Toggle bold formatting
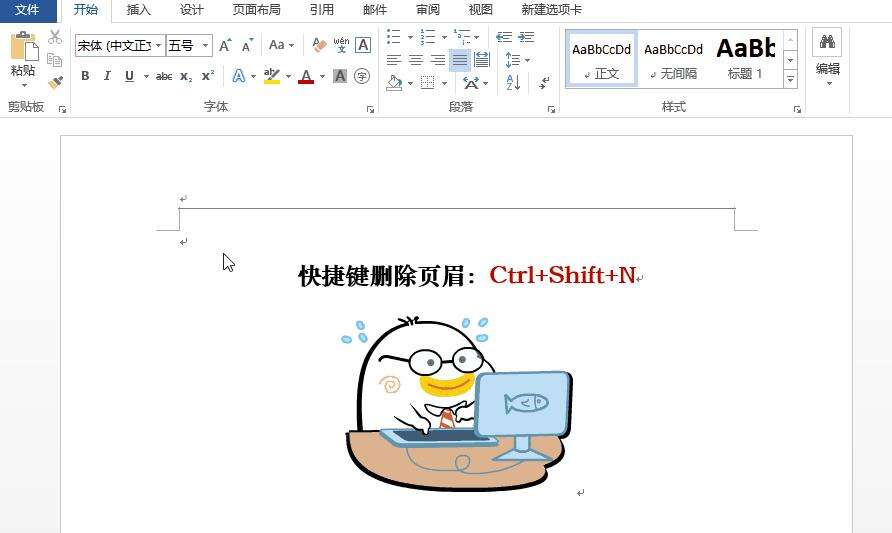The height and width of the screenshot is (533, 892). (85, 76)
